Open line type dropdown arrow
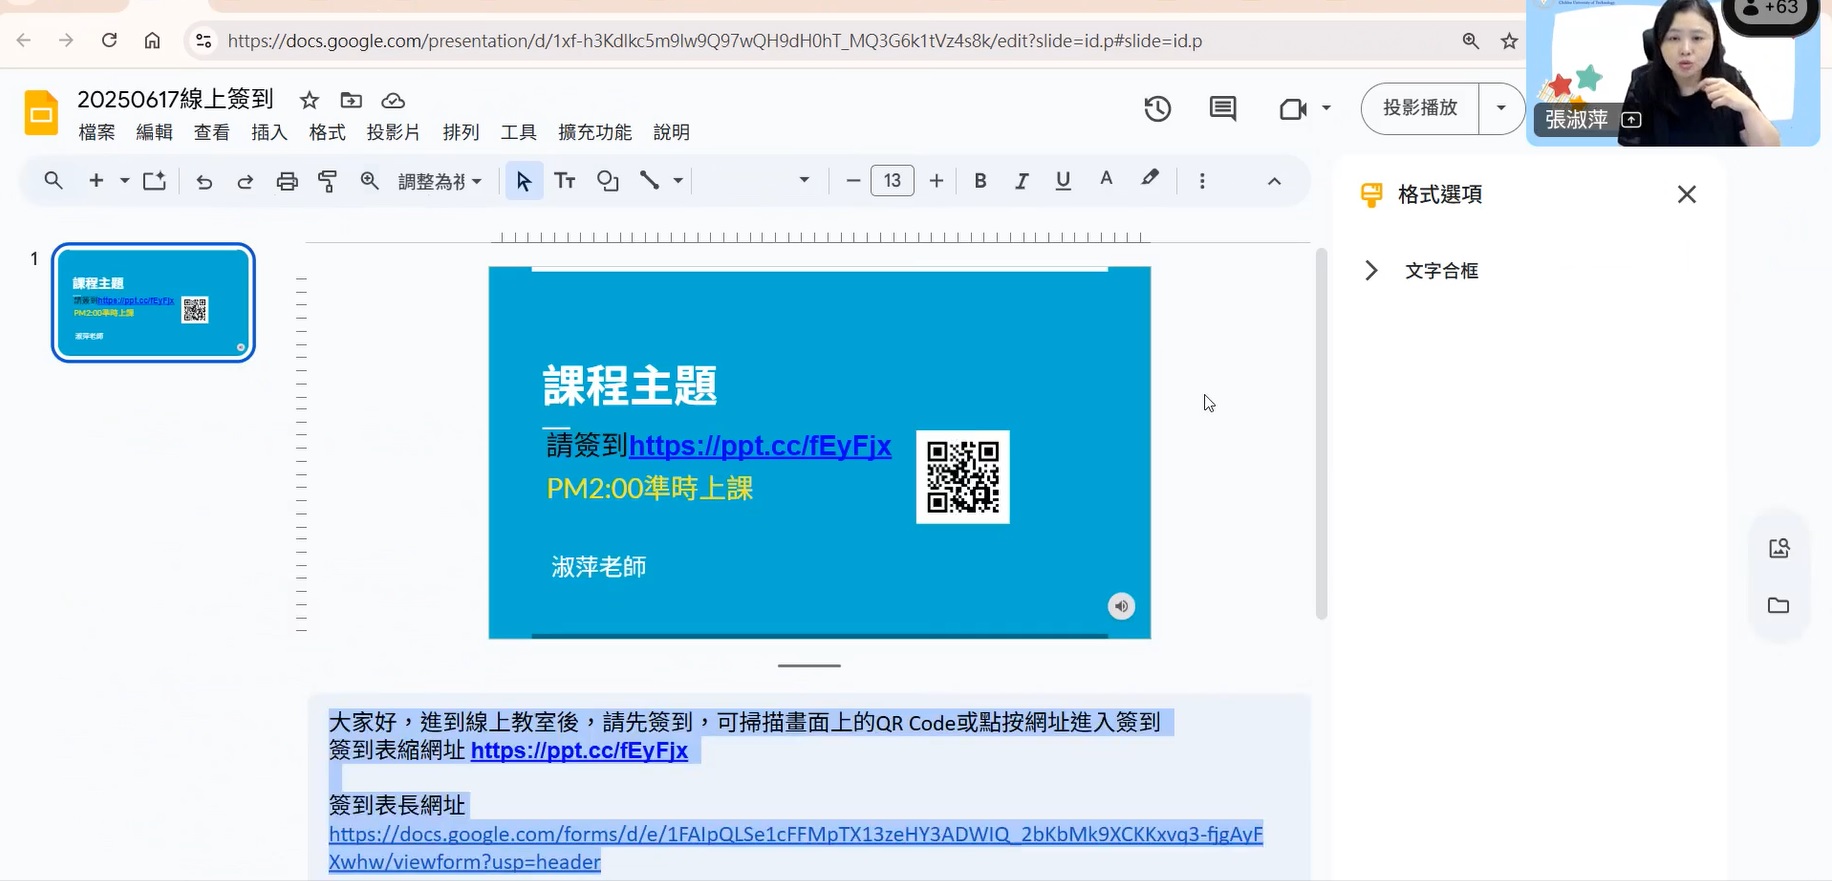 pos(678,181)
